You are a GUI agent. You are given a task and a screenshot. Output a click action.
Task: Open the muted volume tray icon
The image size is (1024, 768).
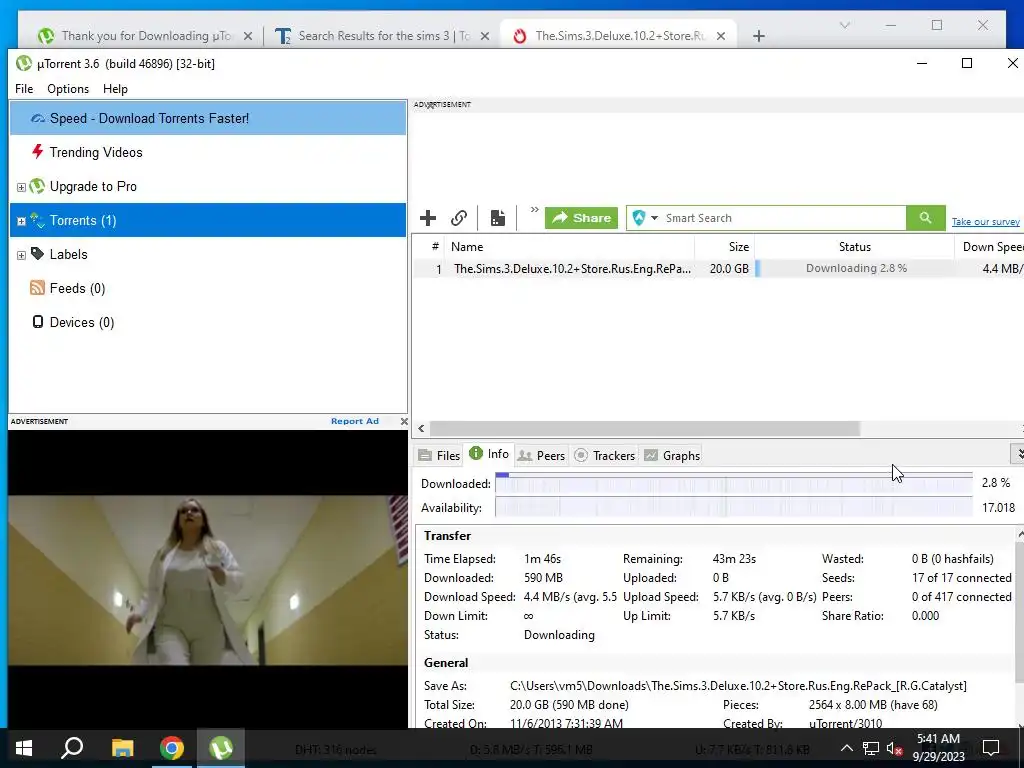coord(895,748)
